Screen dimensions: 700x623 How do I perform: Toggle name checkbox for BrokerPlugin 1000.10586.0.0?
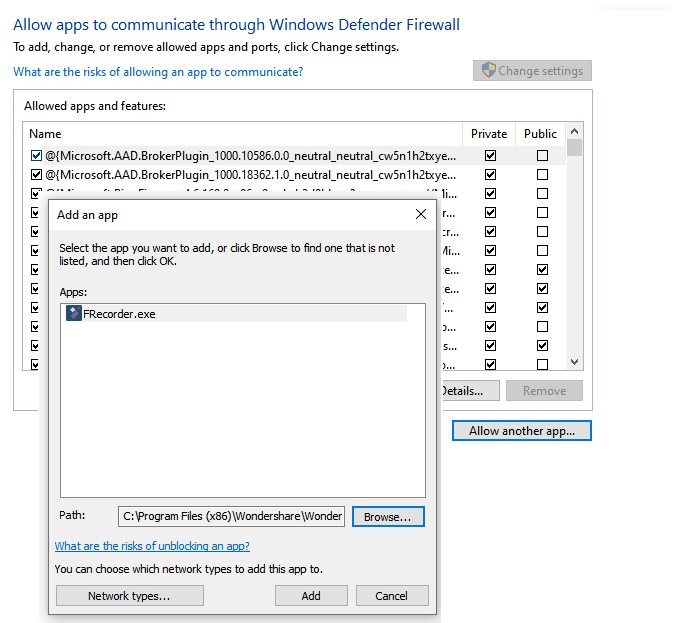coord(36,155)
